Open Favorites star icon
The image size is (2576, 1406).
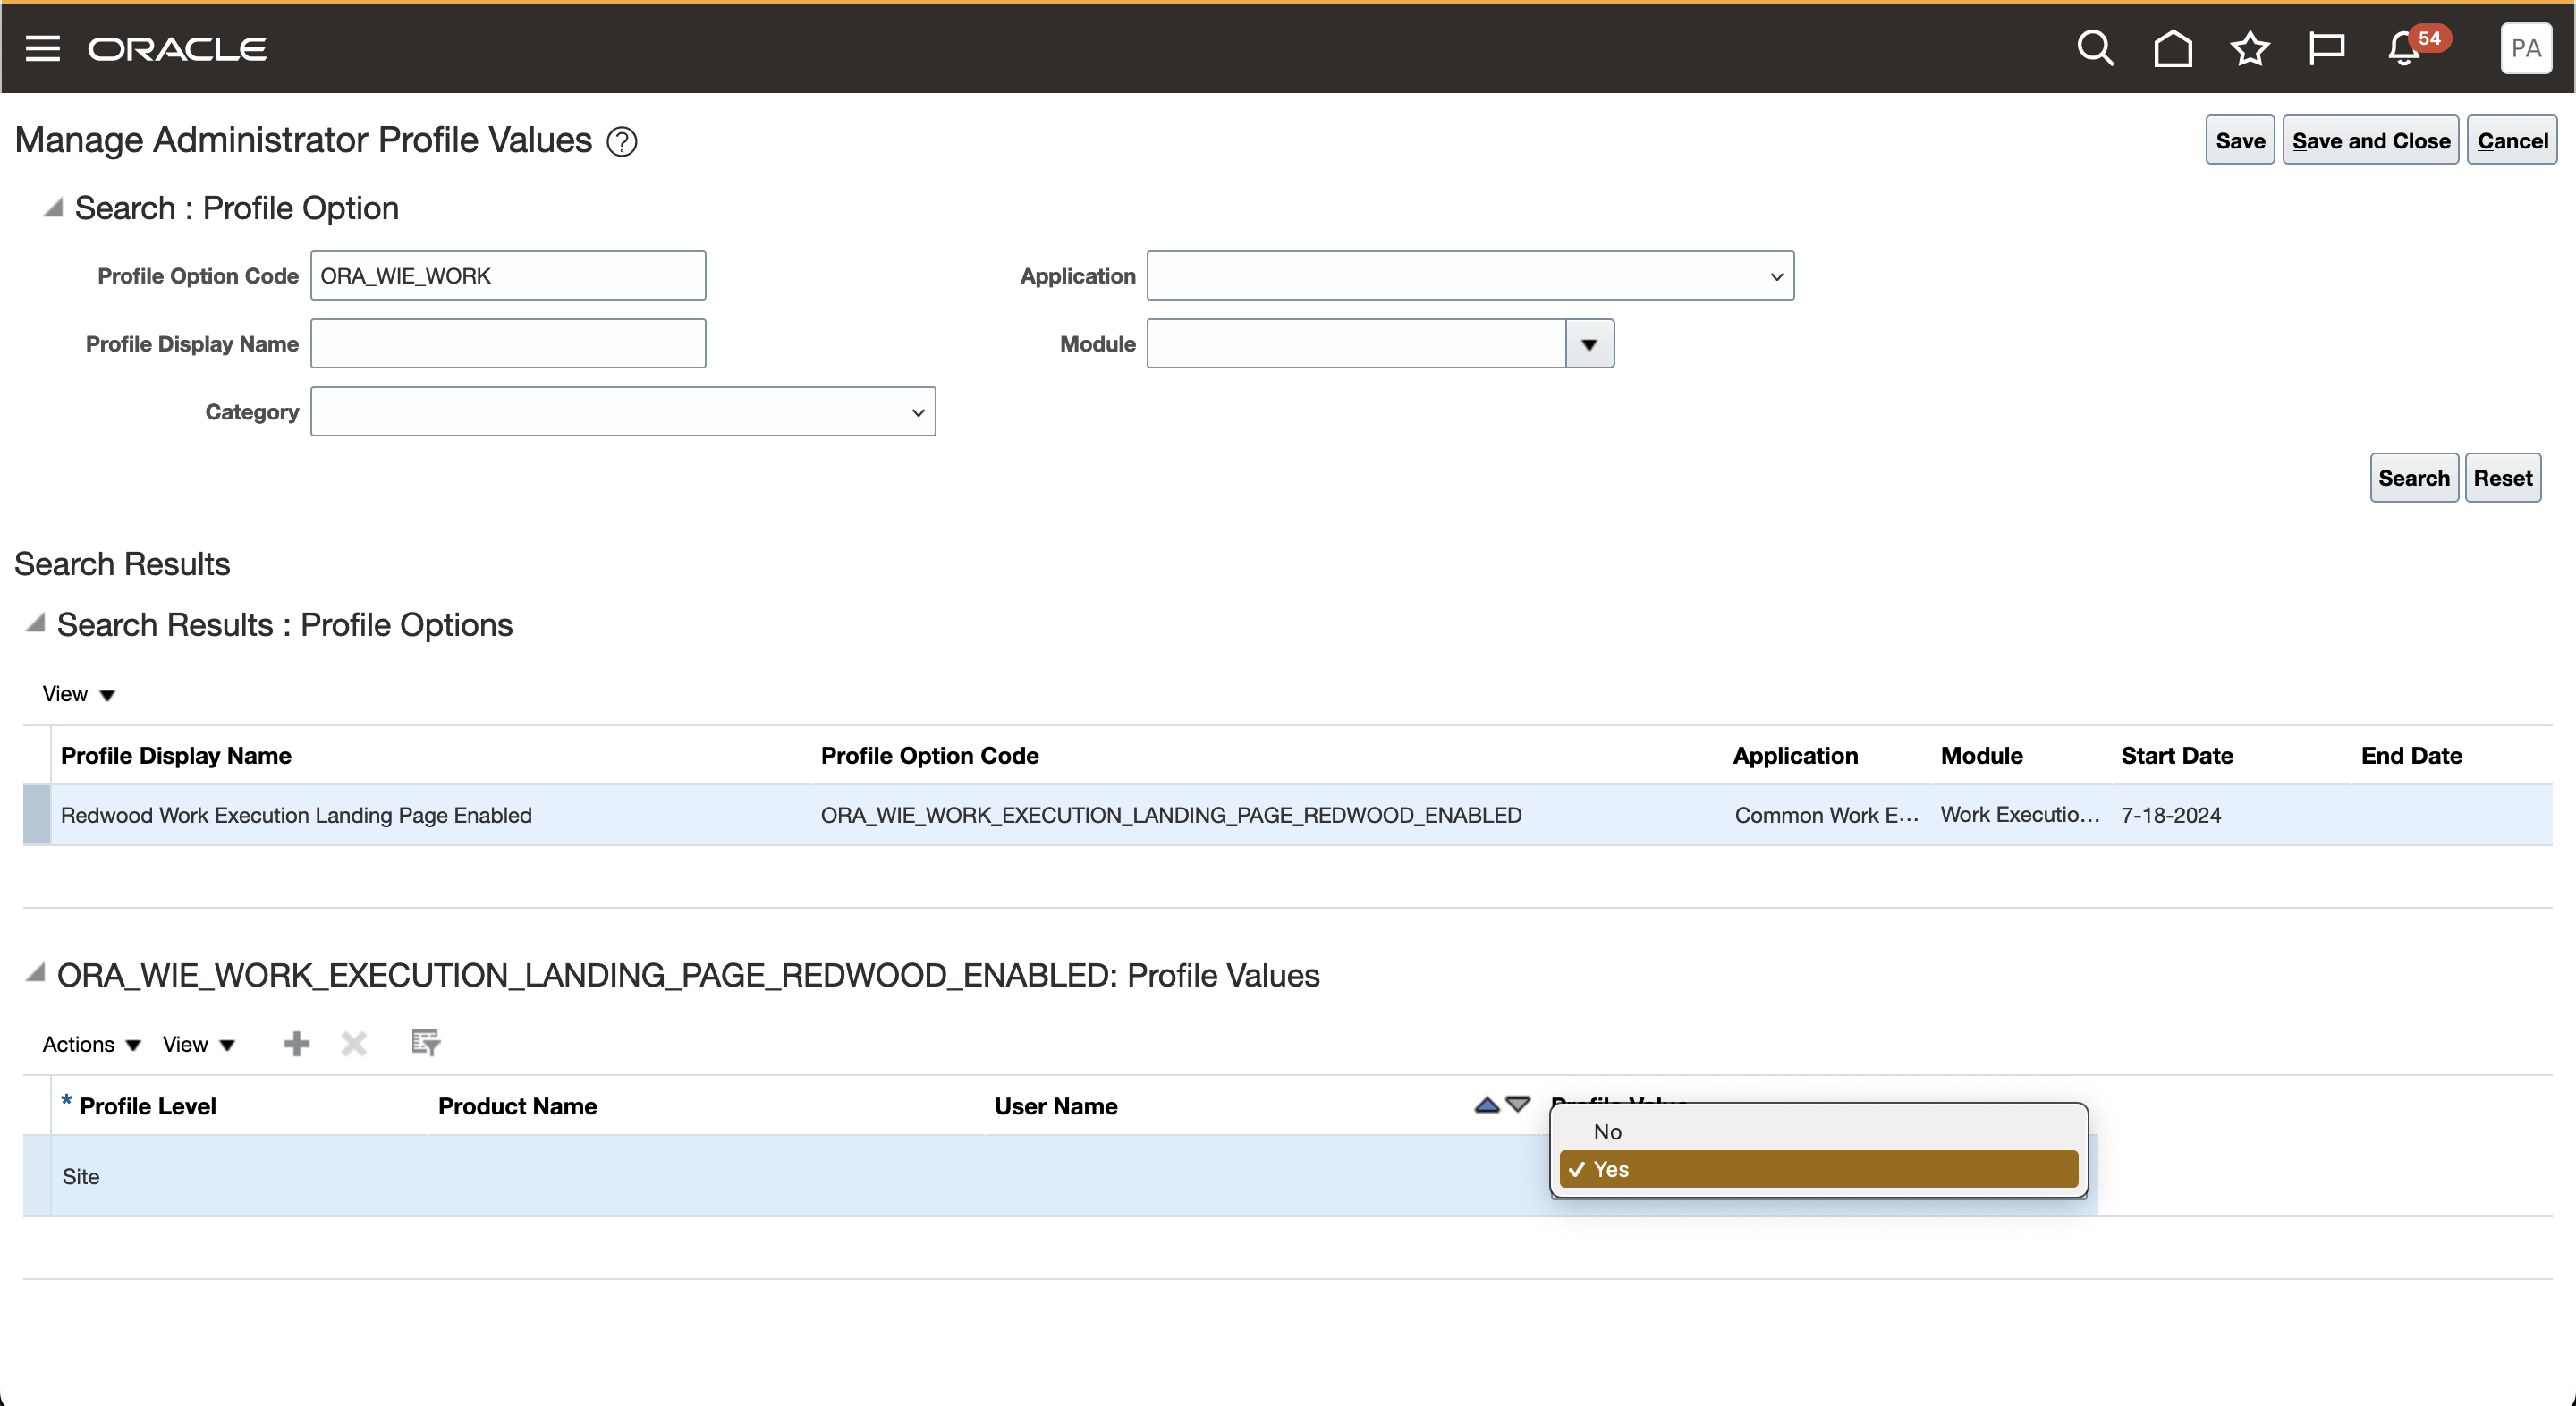click(2250, 48)
